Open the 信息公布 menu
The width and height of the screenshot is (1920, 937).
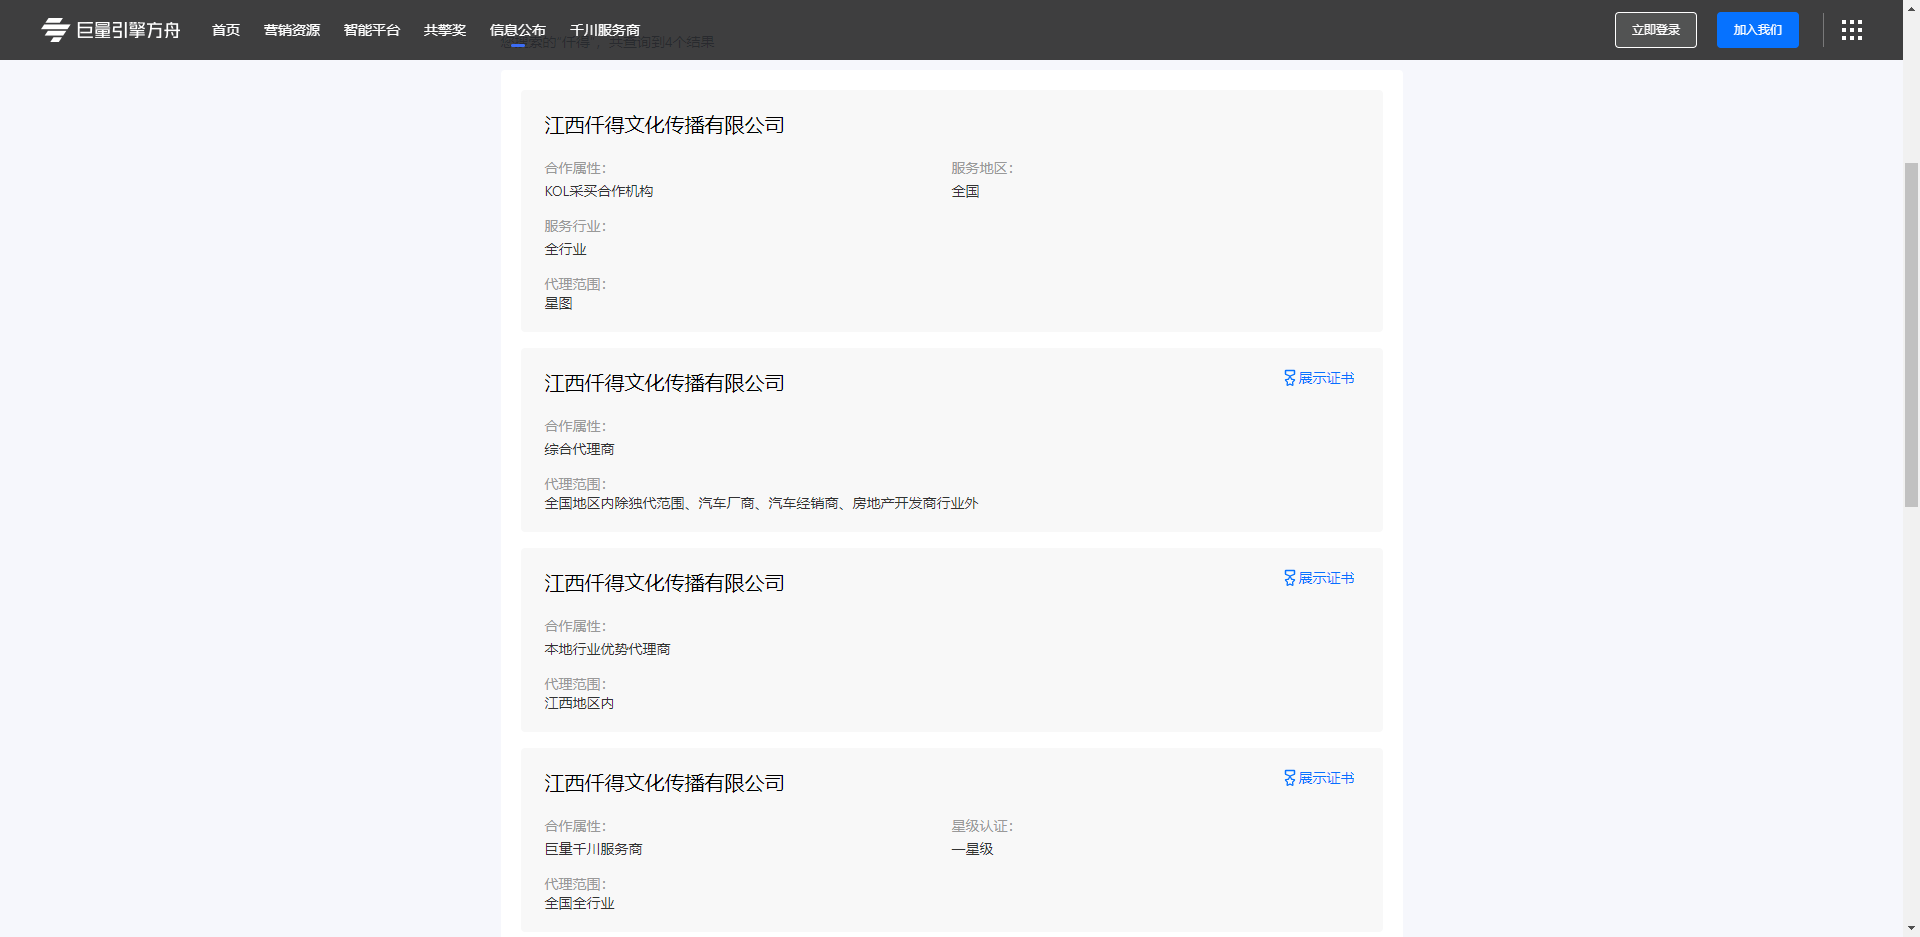pyautogui.click(x=518, y=30)
